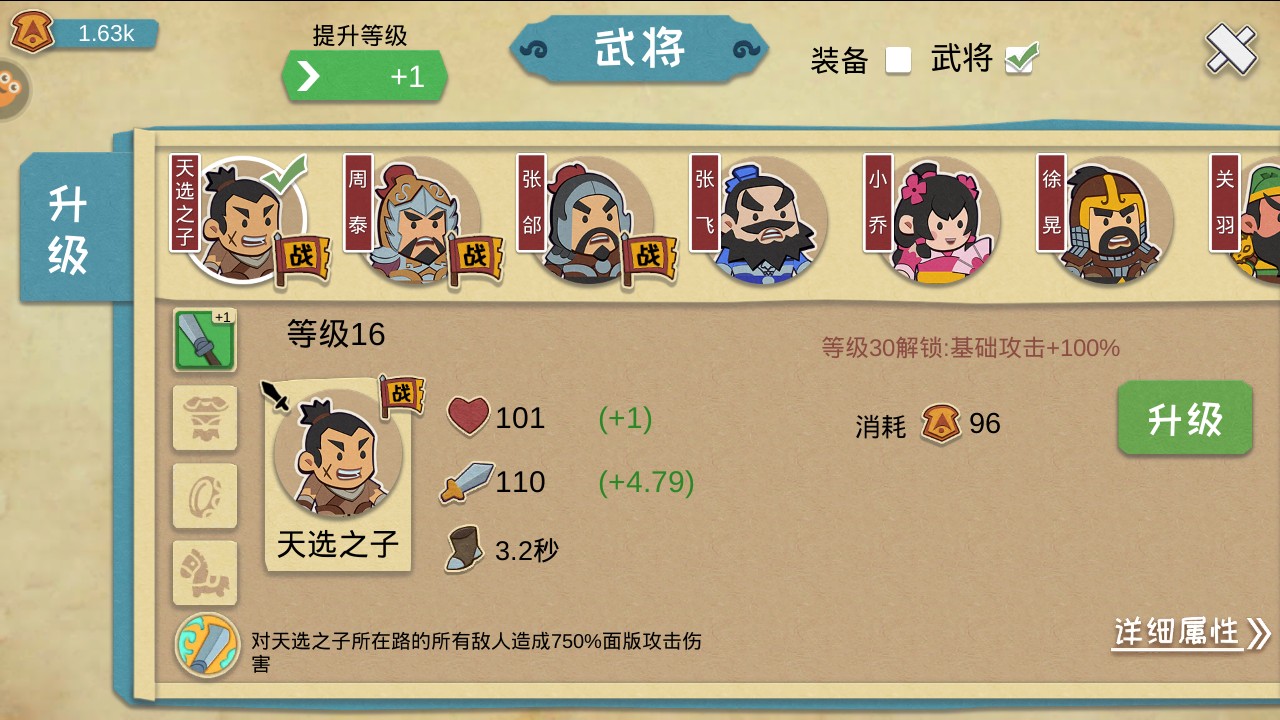Tap the currency icon showing 1.63k
Screen dimensions: 1280x720
[x=32, y=32]
